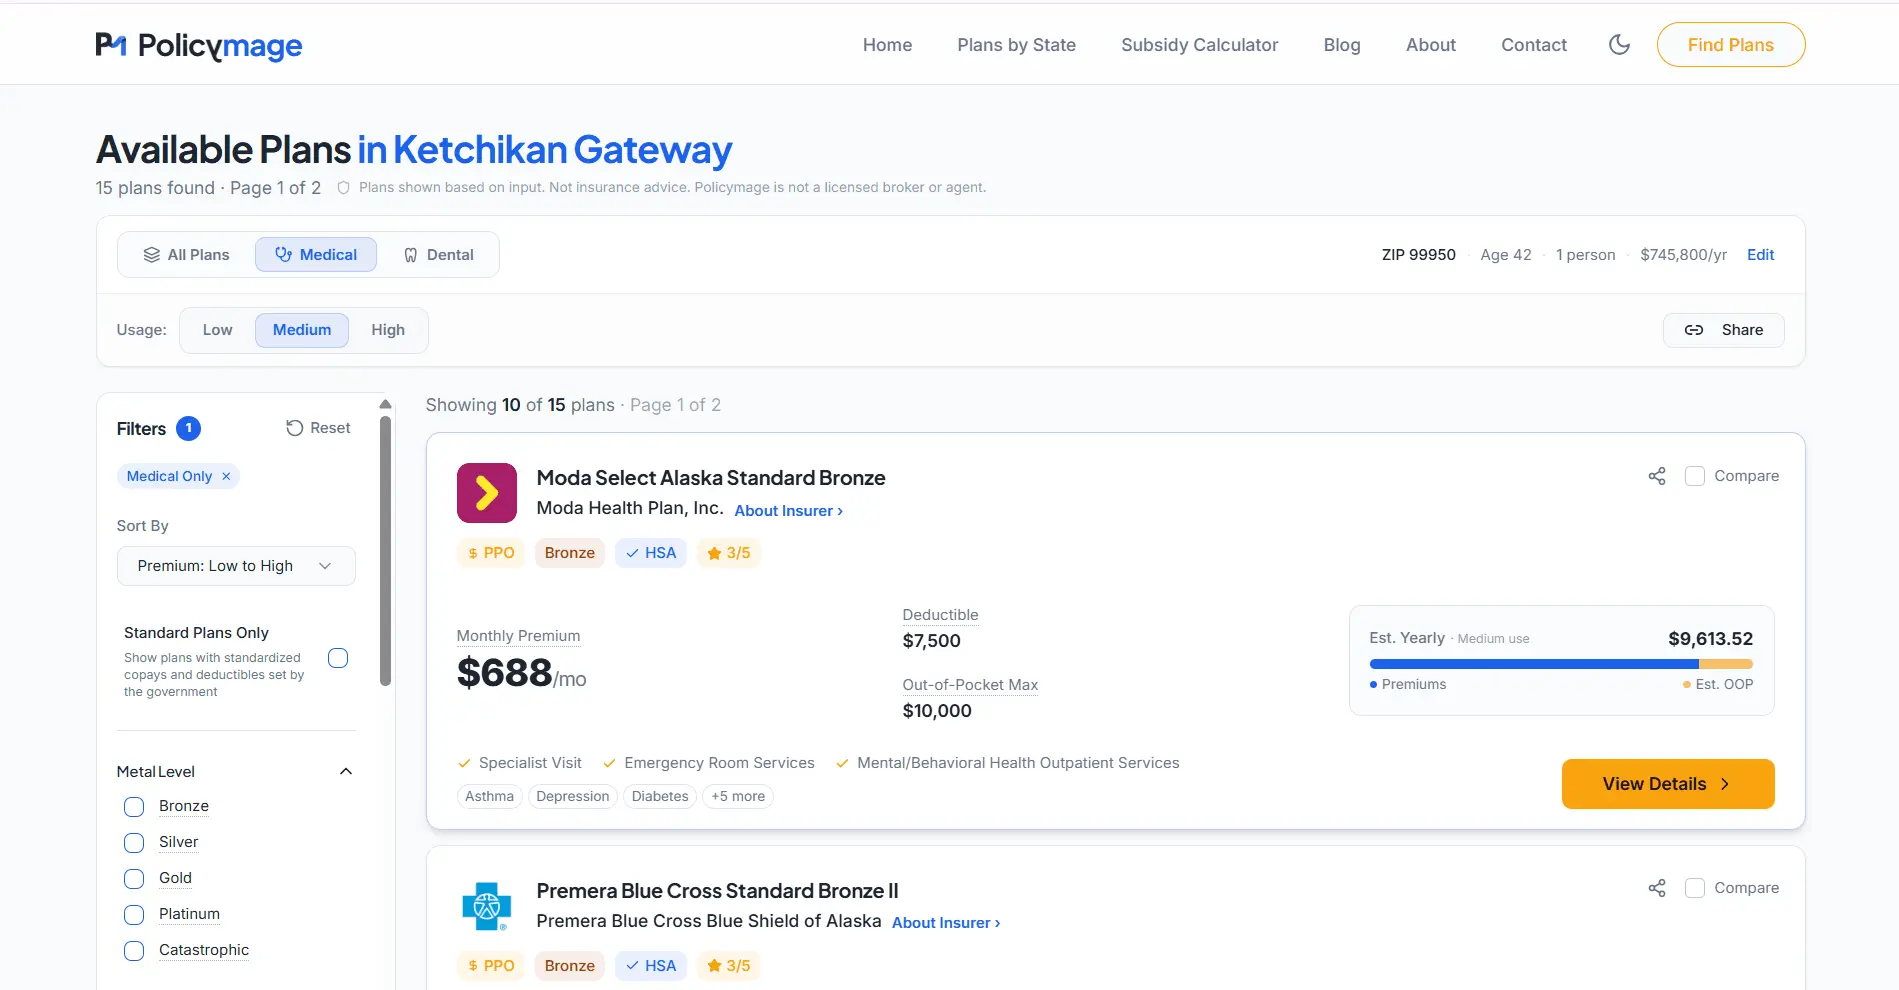This screenshot has height=990, width=1899.
Task: Open About Insurer for Premera Blue Cross
Action: pyautogui.click(x=946, y=923)
